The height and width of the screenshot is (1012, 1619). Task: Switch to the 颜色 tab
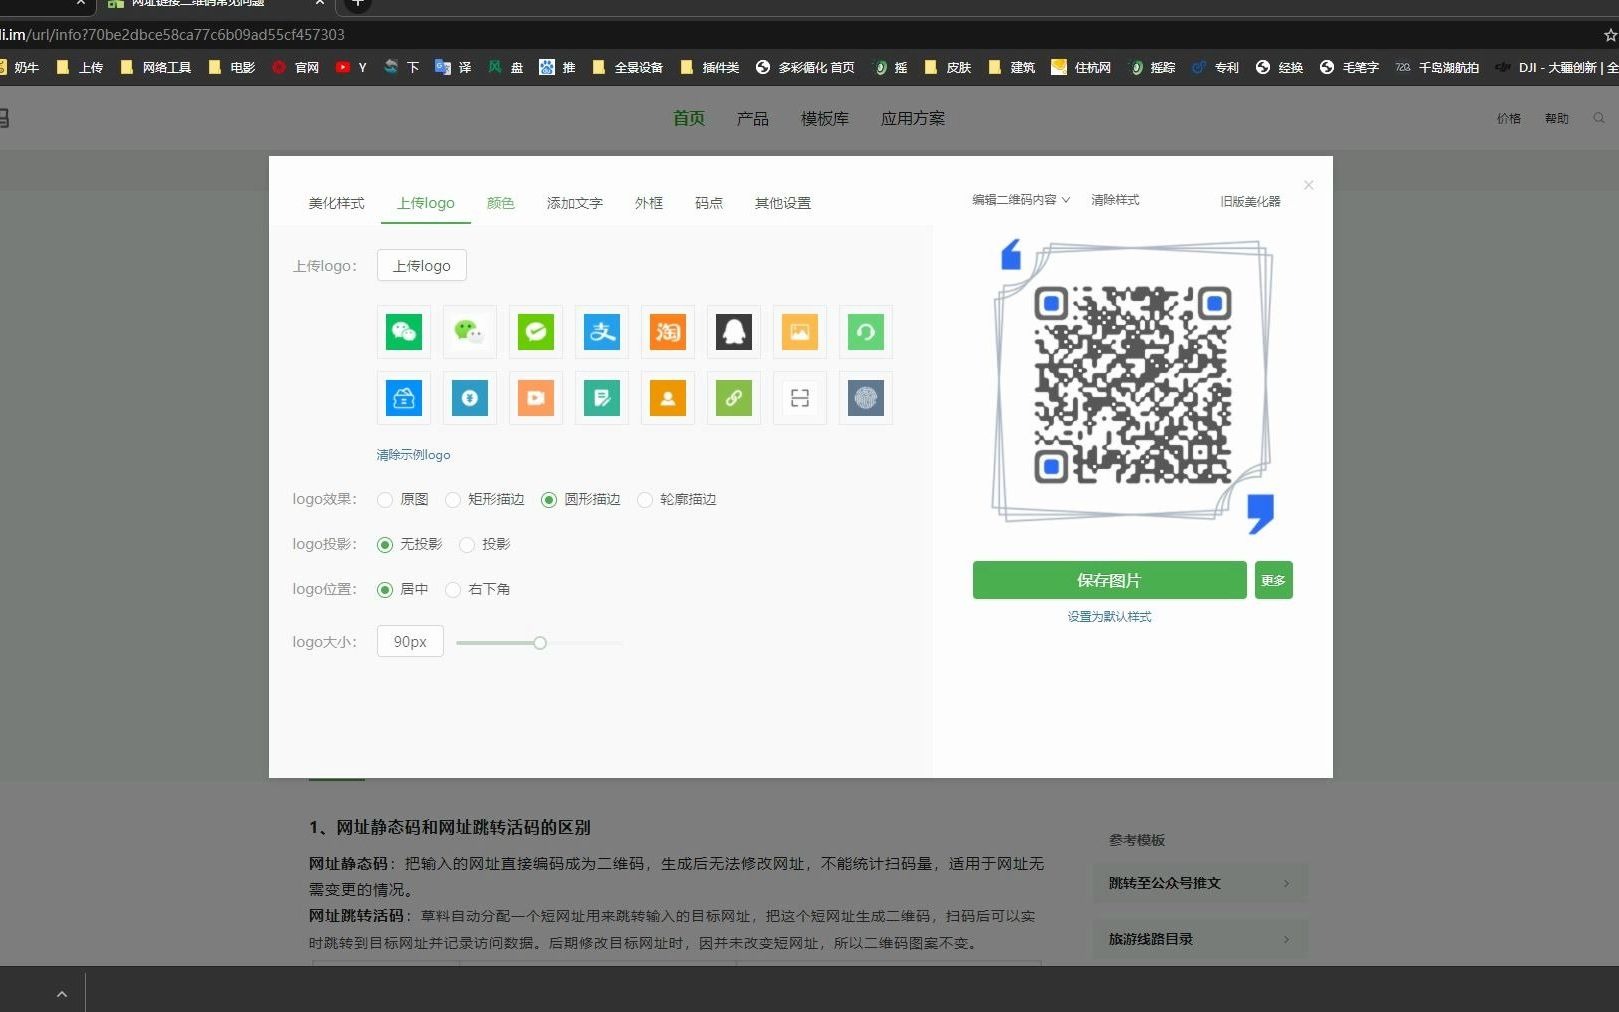[500, 202]
